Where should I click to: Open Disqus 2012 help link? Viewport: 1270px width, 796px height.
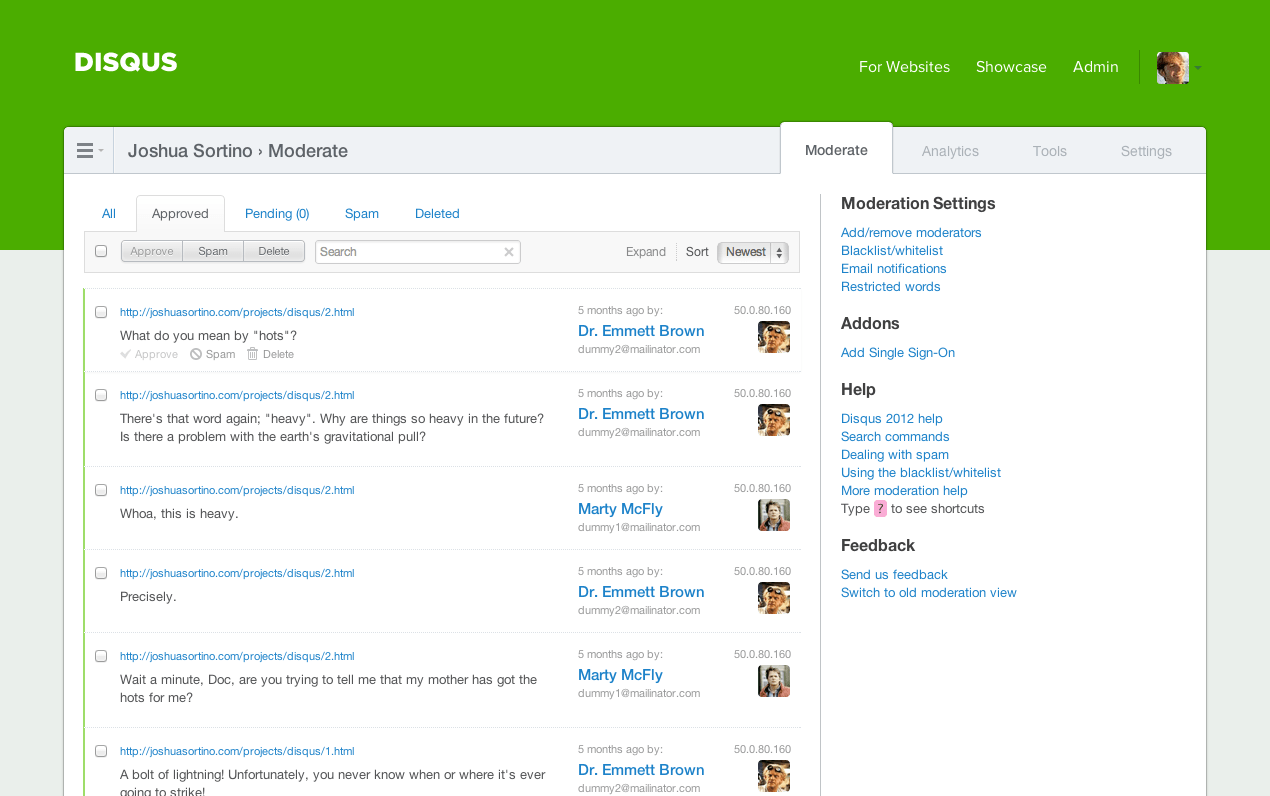pyautogui.click(x=892, y=418)
